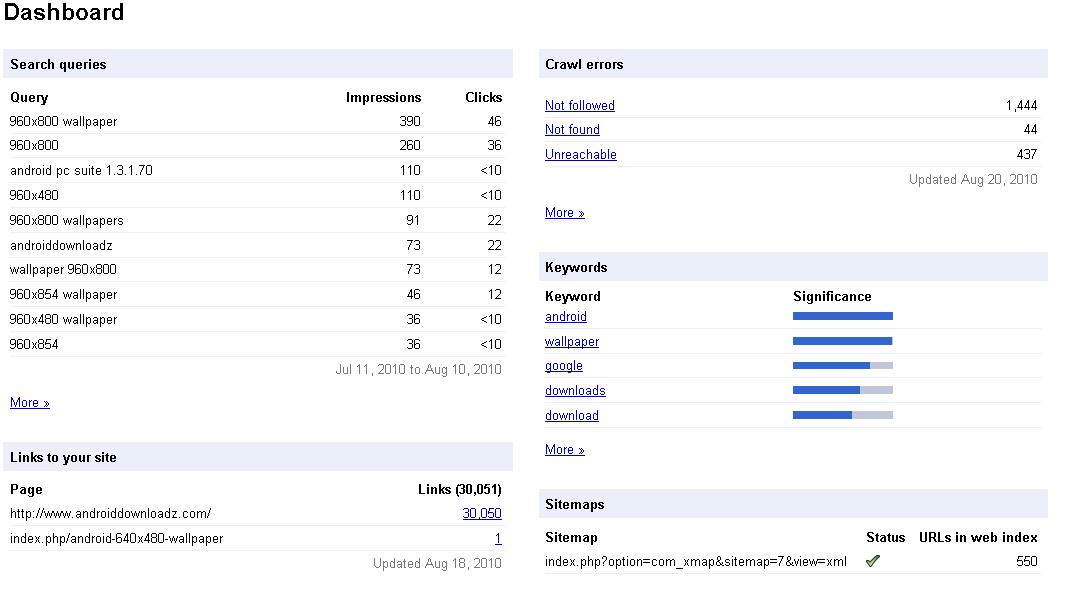The image size is (1076, 589).
Task: Click the Search queries section header
Action: [x=58, y=64]
